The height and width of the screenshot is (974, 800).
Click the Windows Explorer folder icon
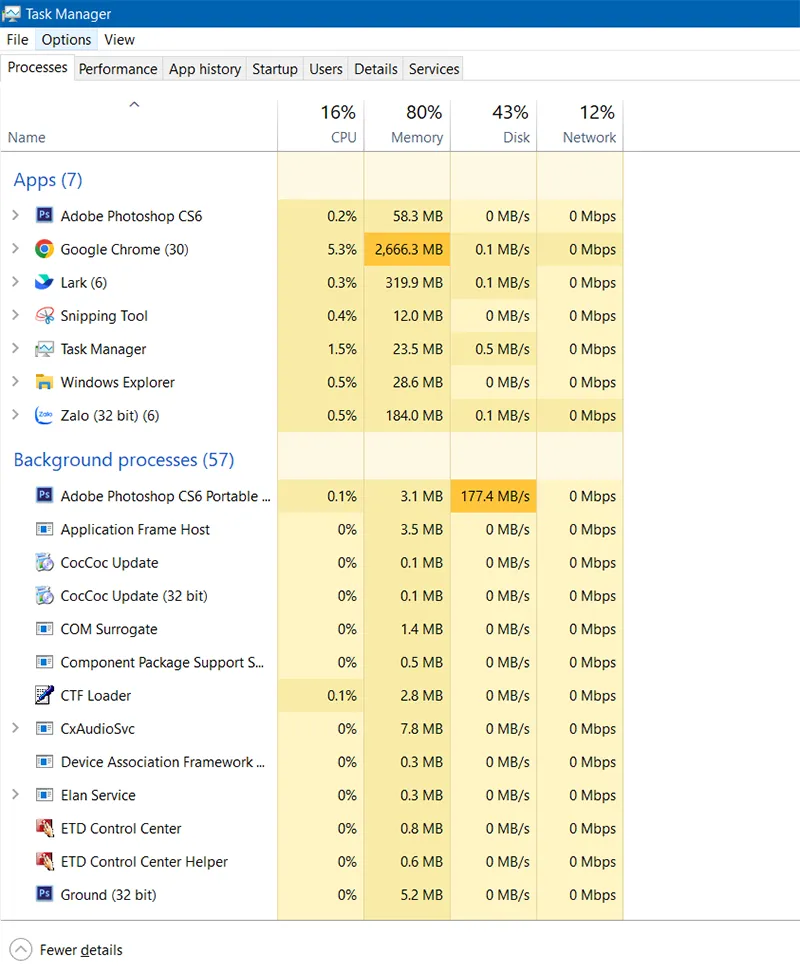(44, 382)
